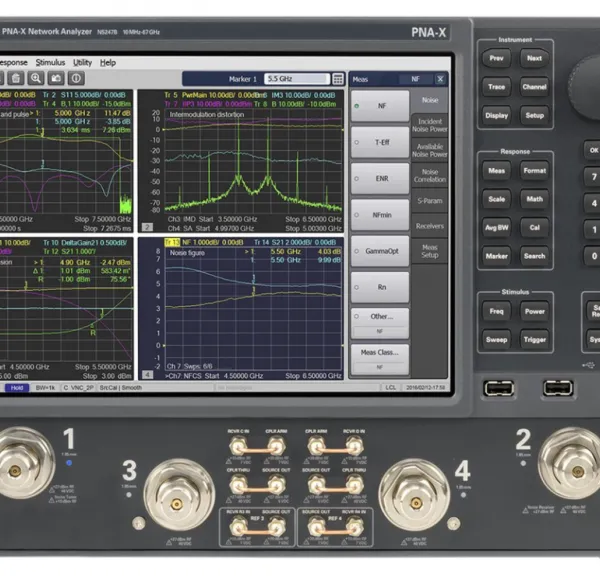Choose the Other... measurement softkey
The height and width of the screenshot is (576, 600).
point(380,323)
